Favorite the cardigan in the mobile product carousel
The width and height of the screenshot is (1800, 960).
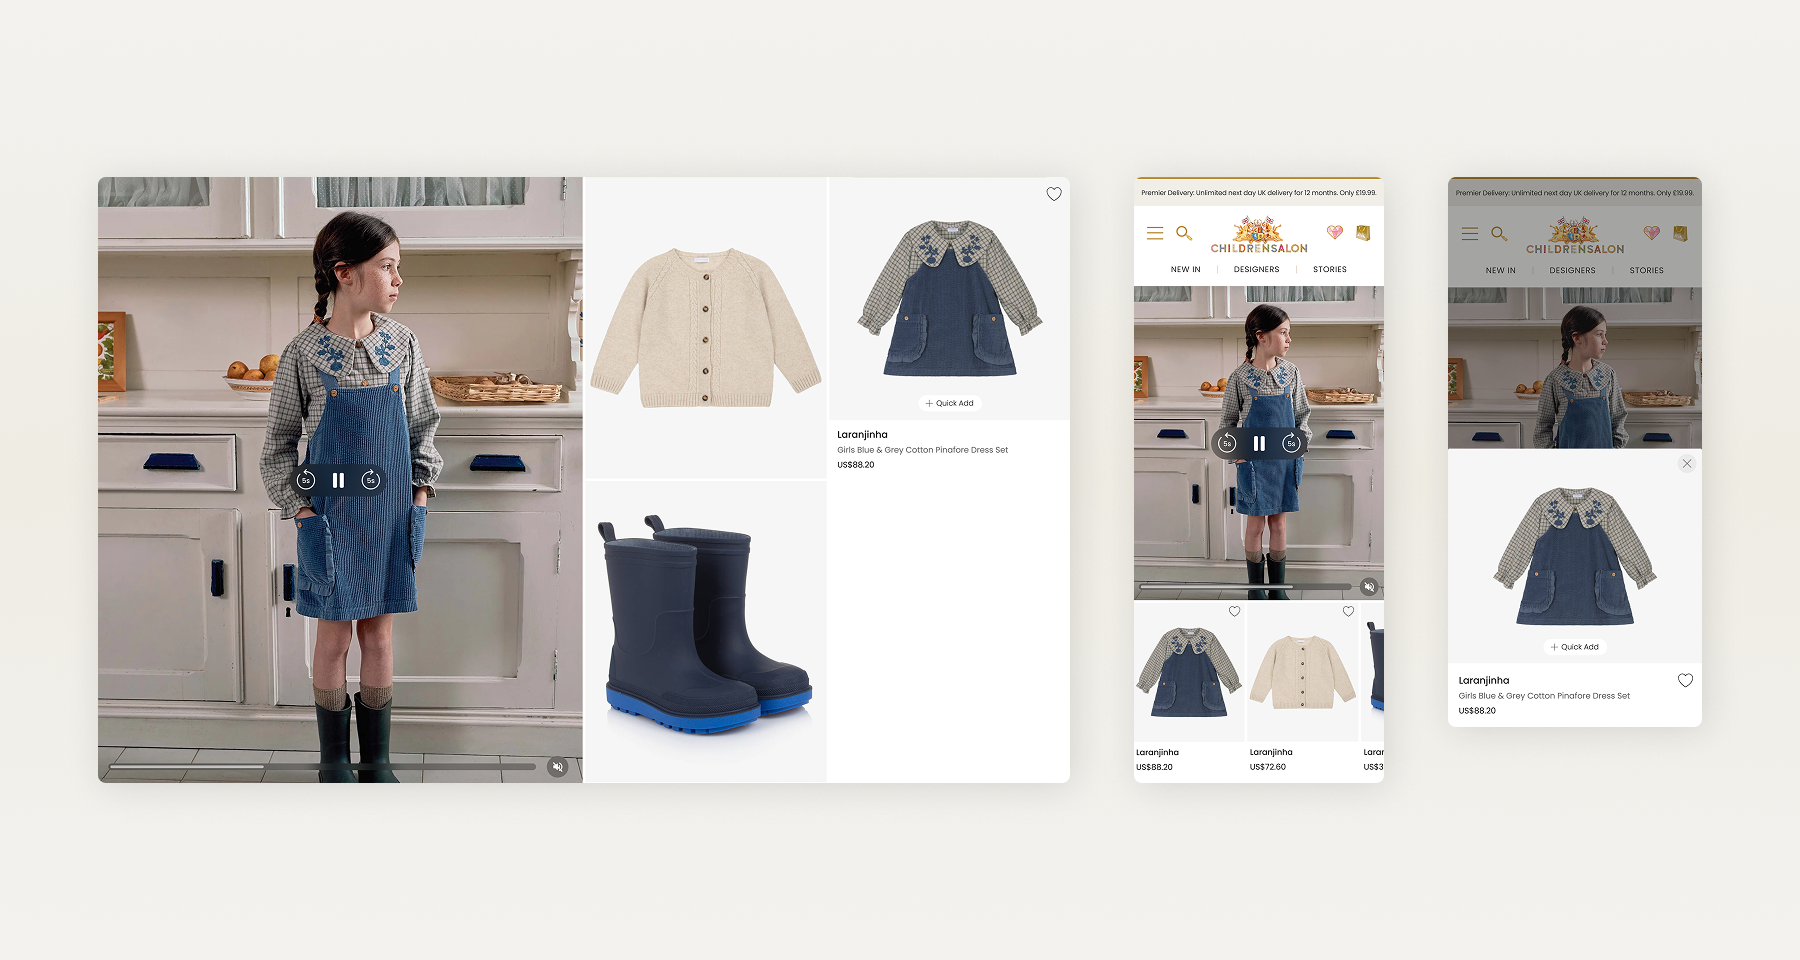[1348, 611]
